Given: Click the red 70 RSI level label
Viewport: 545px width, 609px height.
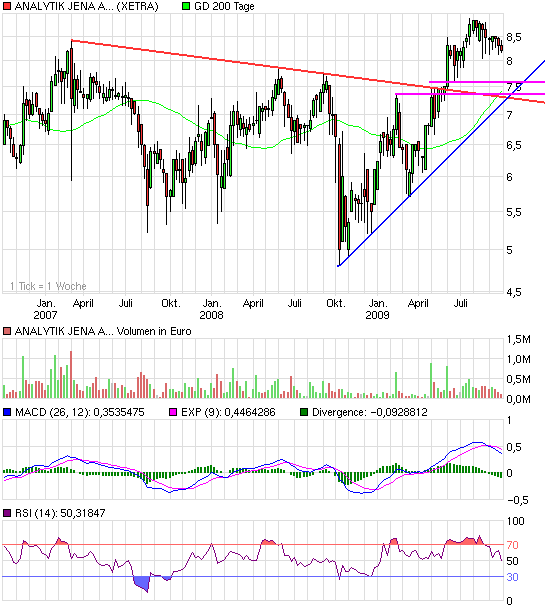Looking at the screenshot, I should click(x=512, y=545).
